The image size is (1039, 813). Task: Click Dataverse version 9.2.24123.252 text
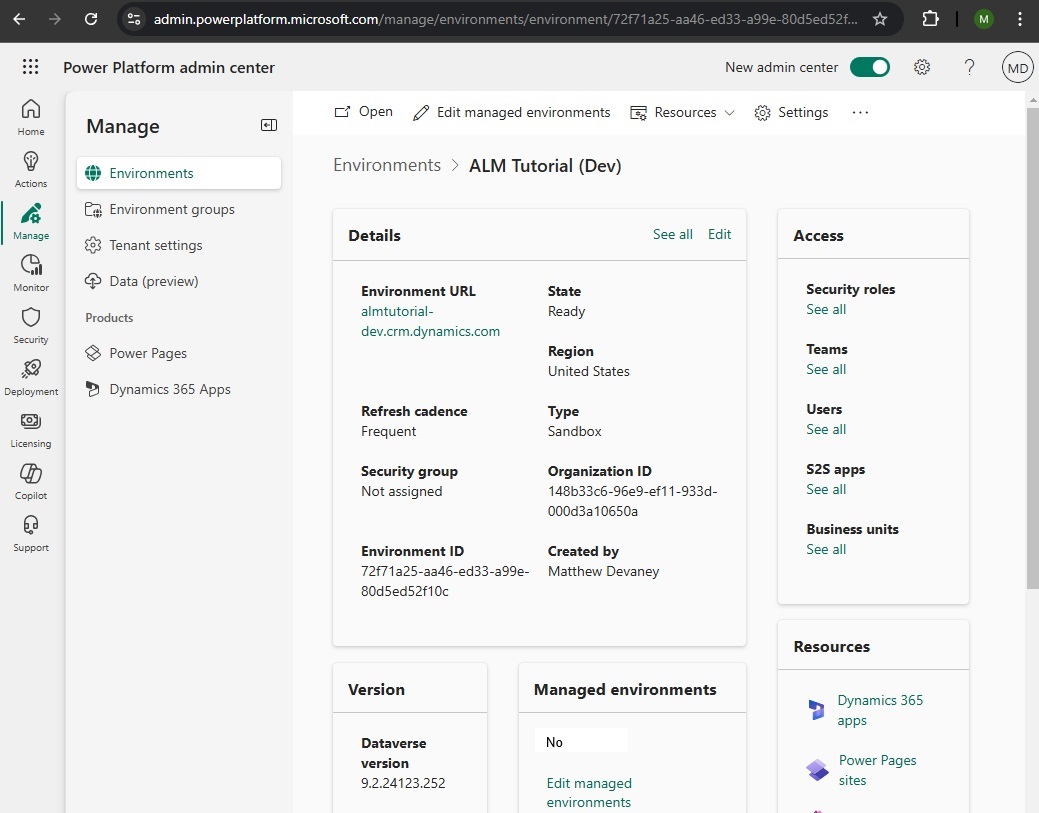[403, 783]
